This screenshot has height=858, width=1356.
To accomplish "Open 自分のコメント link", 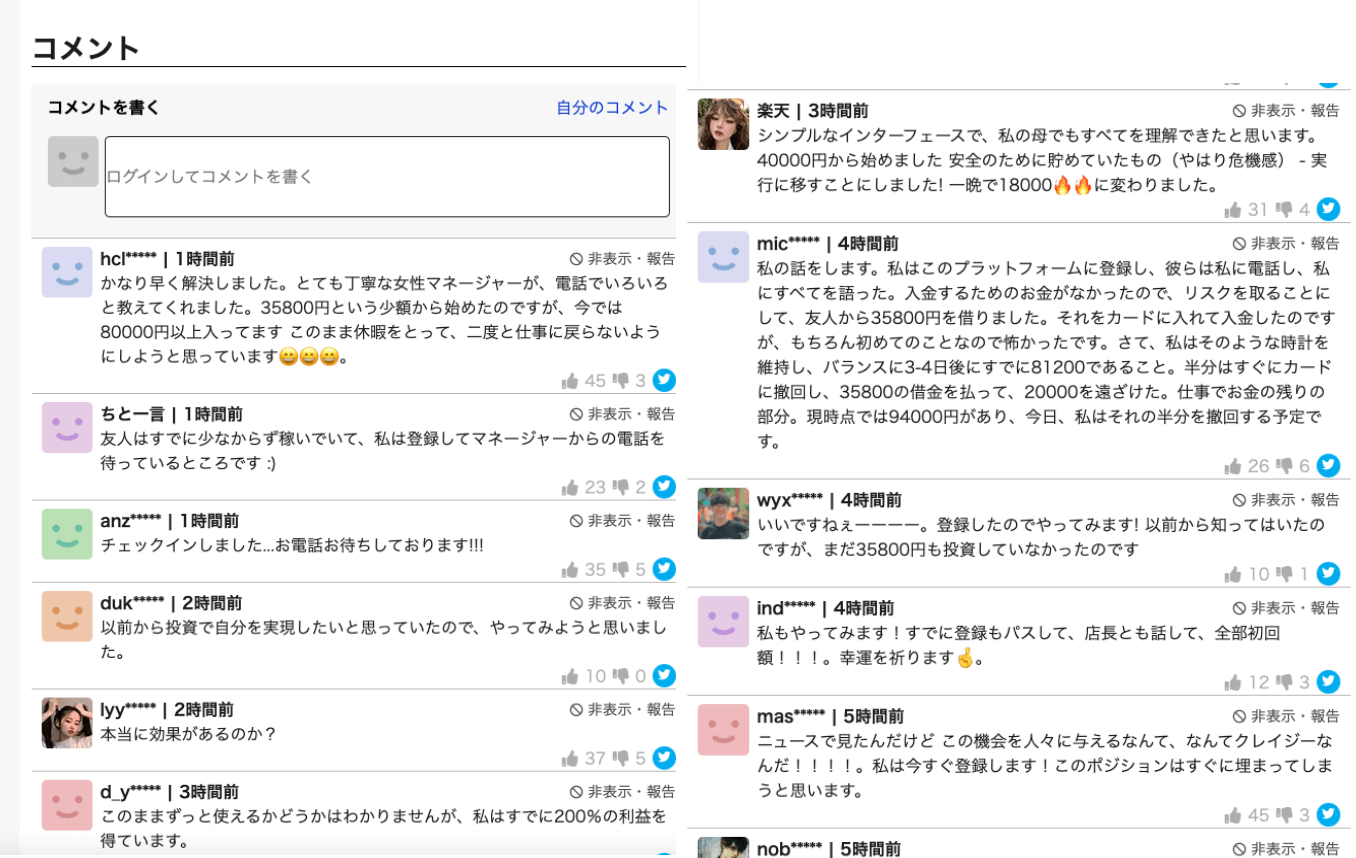I will [612, 108].
